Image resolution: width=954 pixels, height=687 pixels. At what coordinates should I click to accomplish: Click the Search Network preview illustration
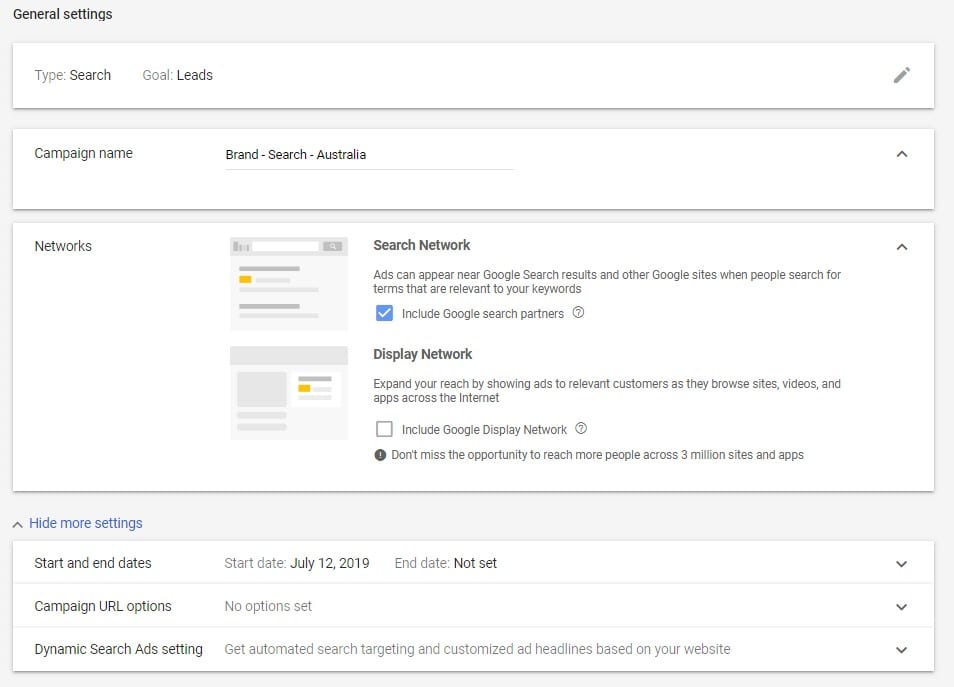click(289, 284)
